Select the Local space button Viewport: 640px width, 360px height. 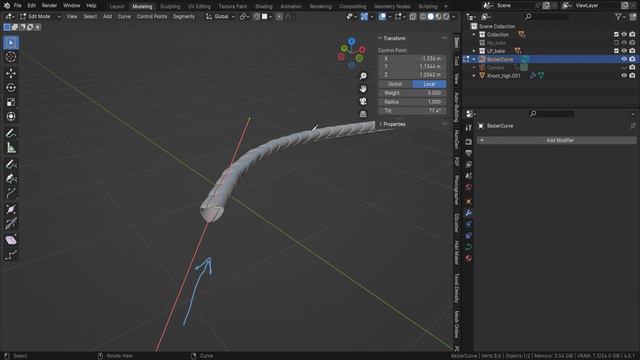(429, 84)
